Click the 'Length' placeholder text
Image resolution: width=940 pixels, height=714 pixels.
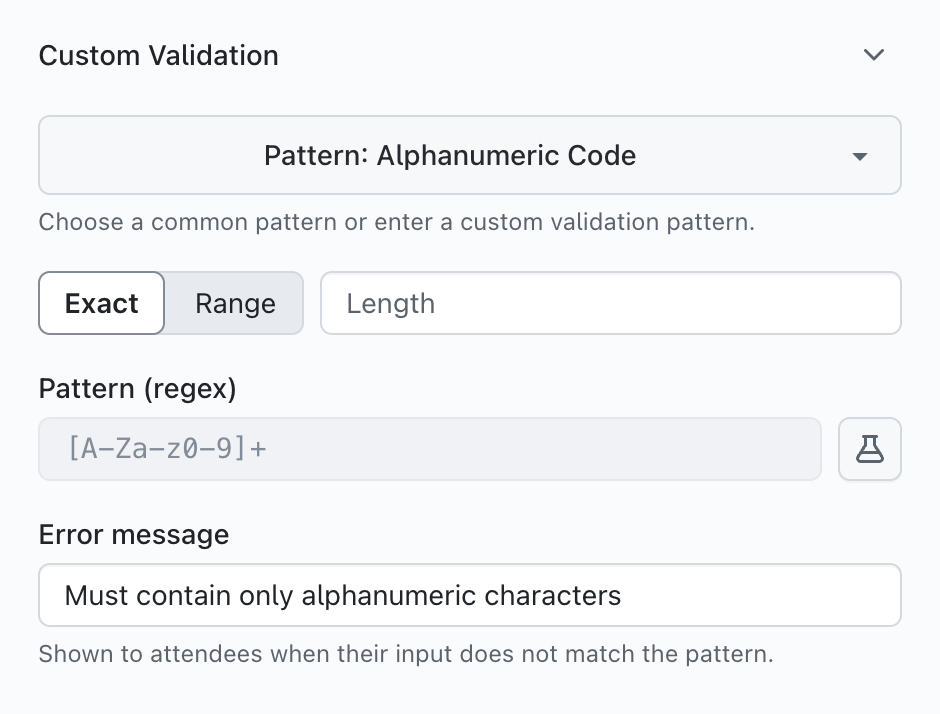pyautogui.click(x=390, y=303)
